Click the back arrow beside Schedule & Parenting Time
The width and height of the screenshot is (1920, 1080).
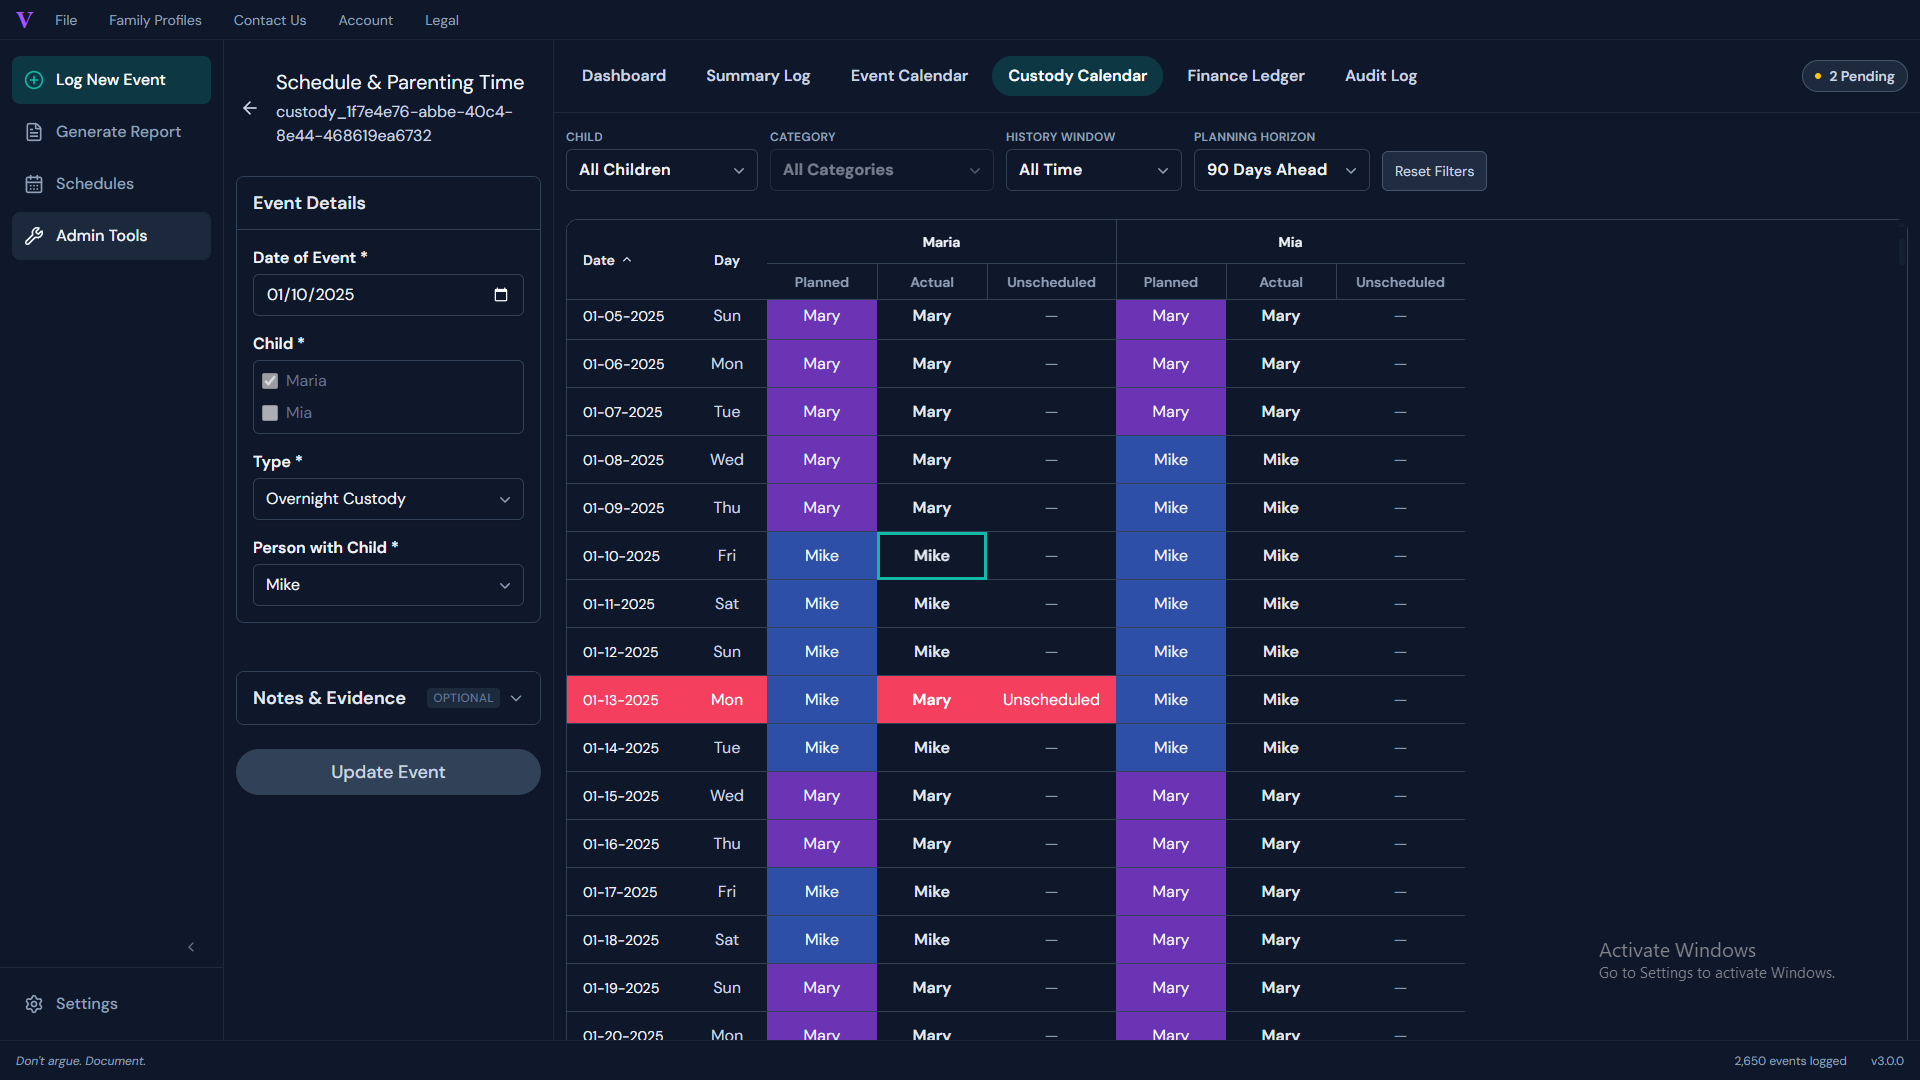click(x=250, y=108)
